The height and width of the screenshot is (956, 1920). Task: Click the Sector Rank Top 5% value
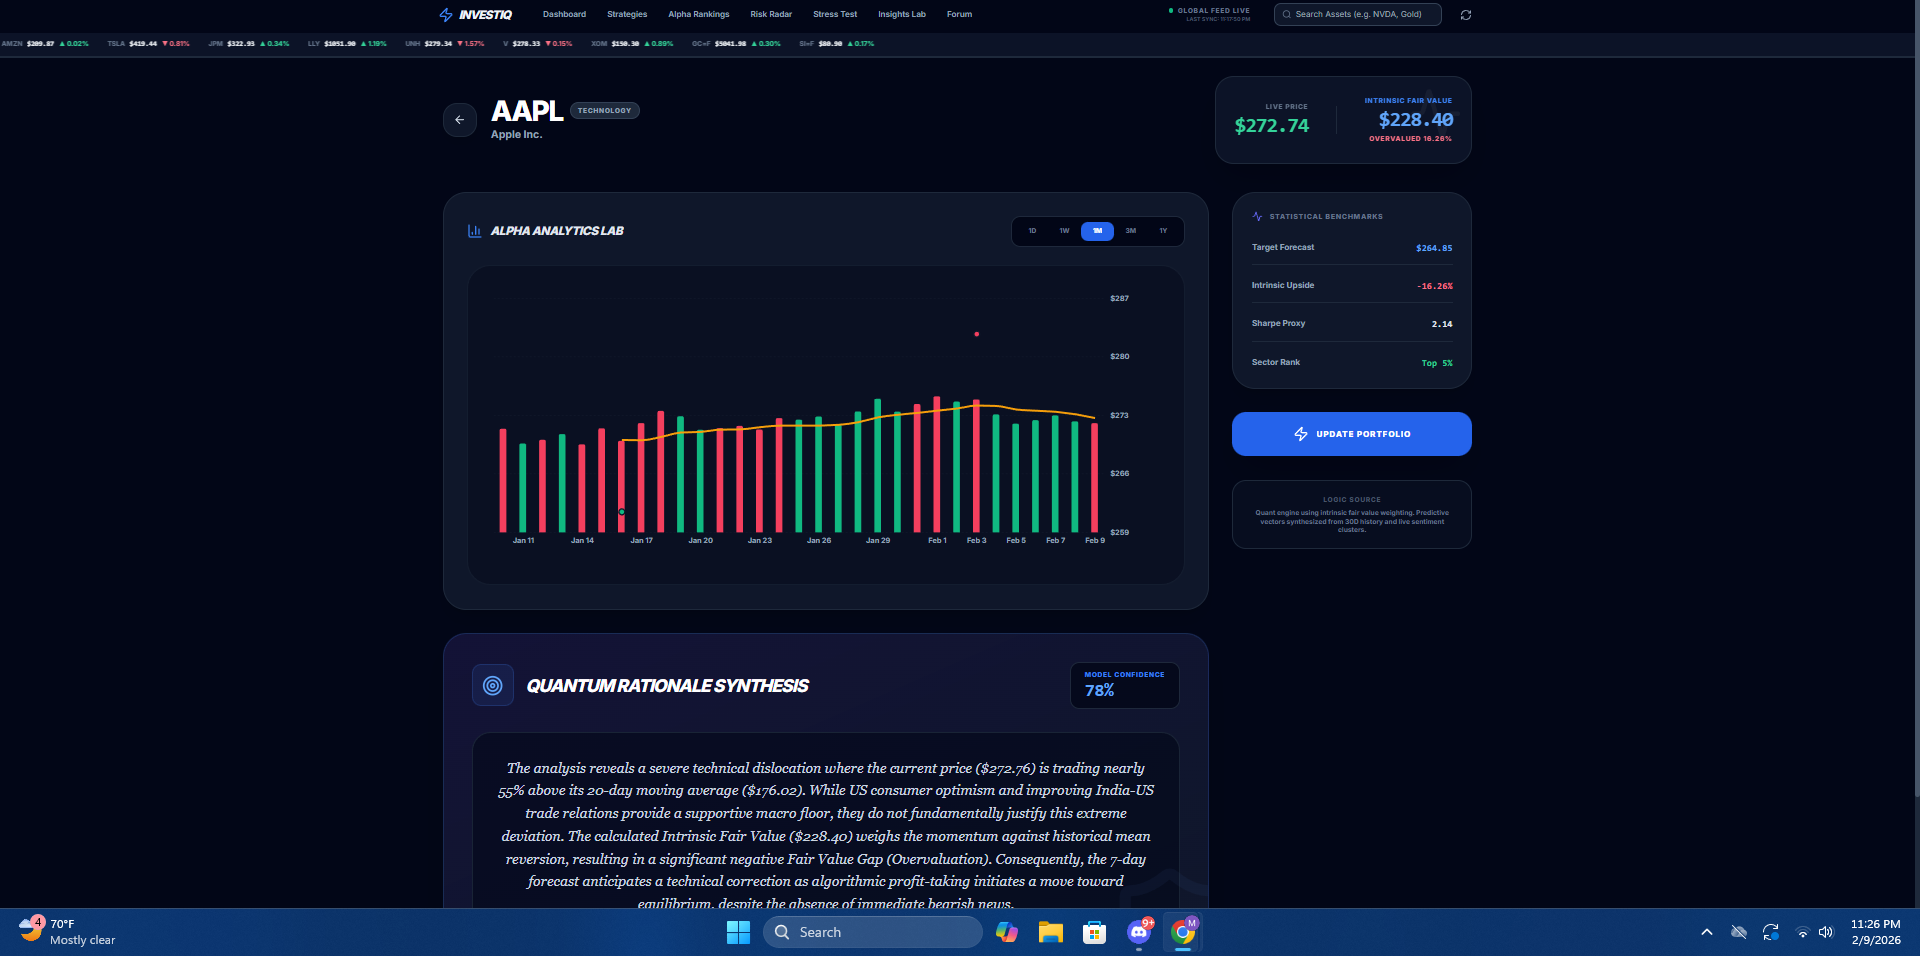click(1437, 363)
